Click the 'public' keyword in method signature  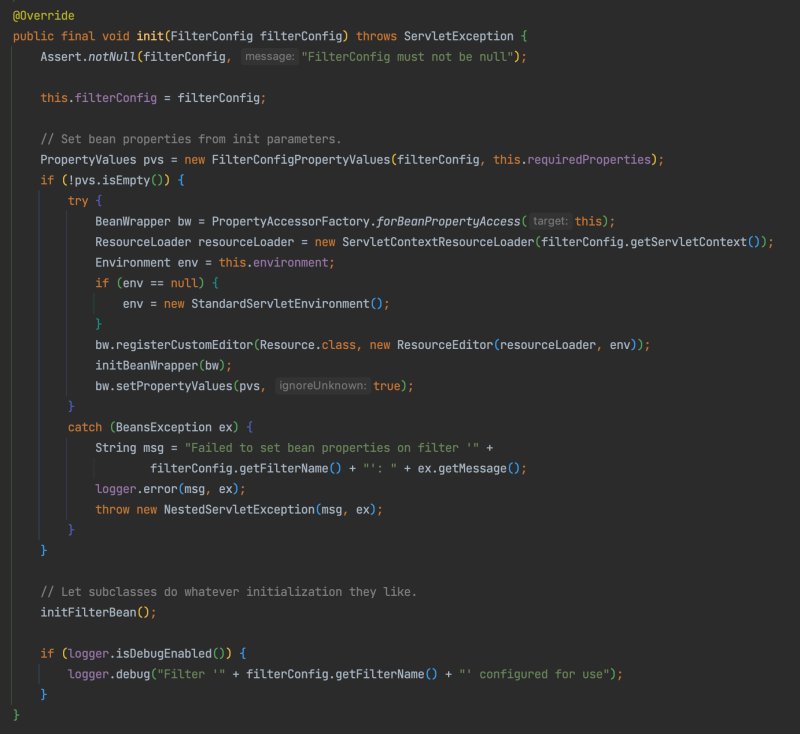[x=33, y=36]
